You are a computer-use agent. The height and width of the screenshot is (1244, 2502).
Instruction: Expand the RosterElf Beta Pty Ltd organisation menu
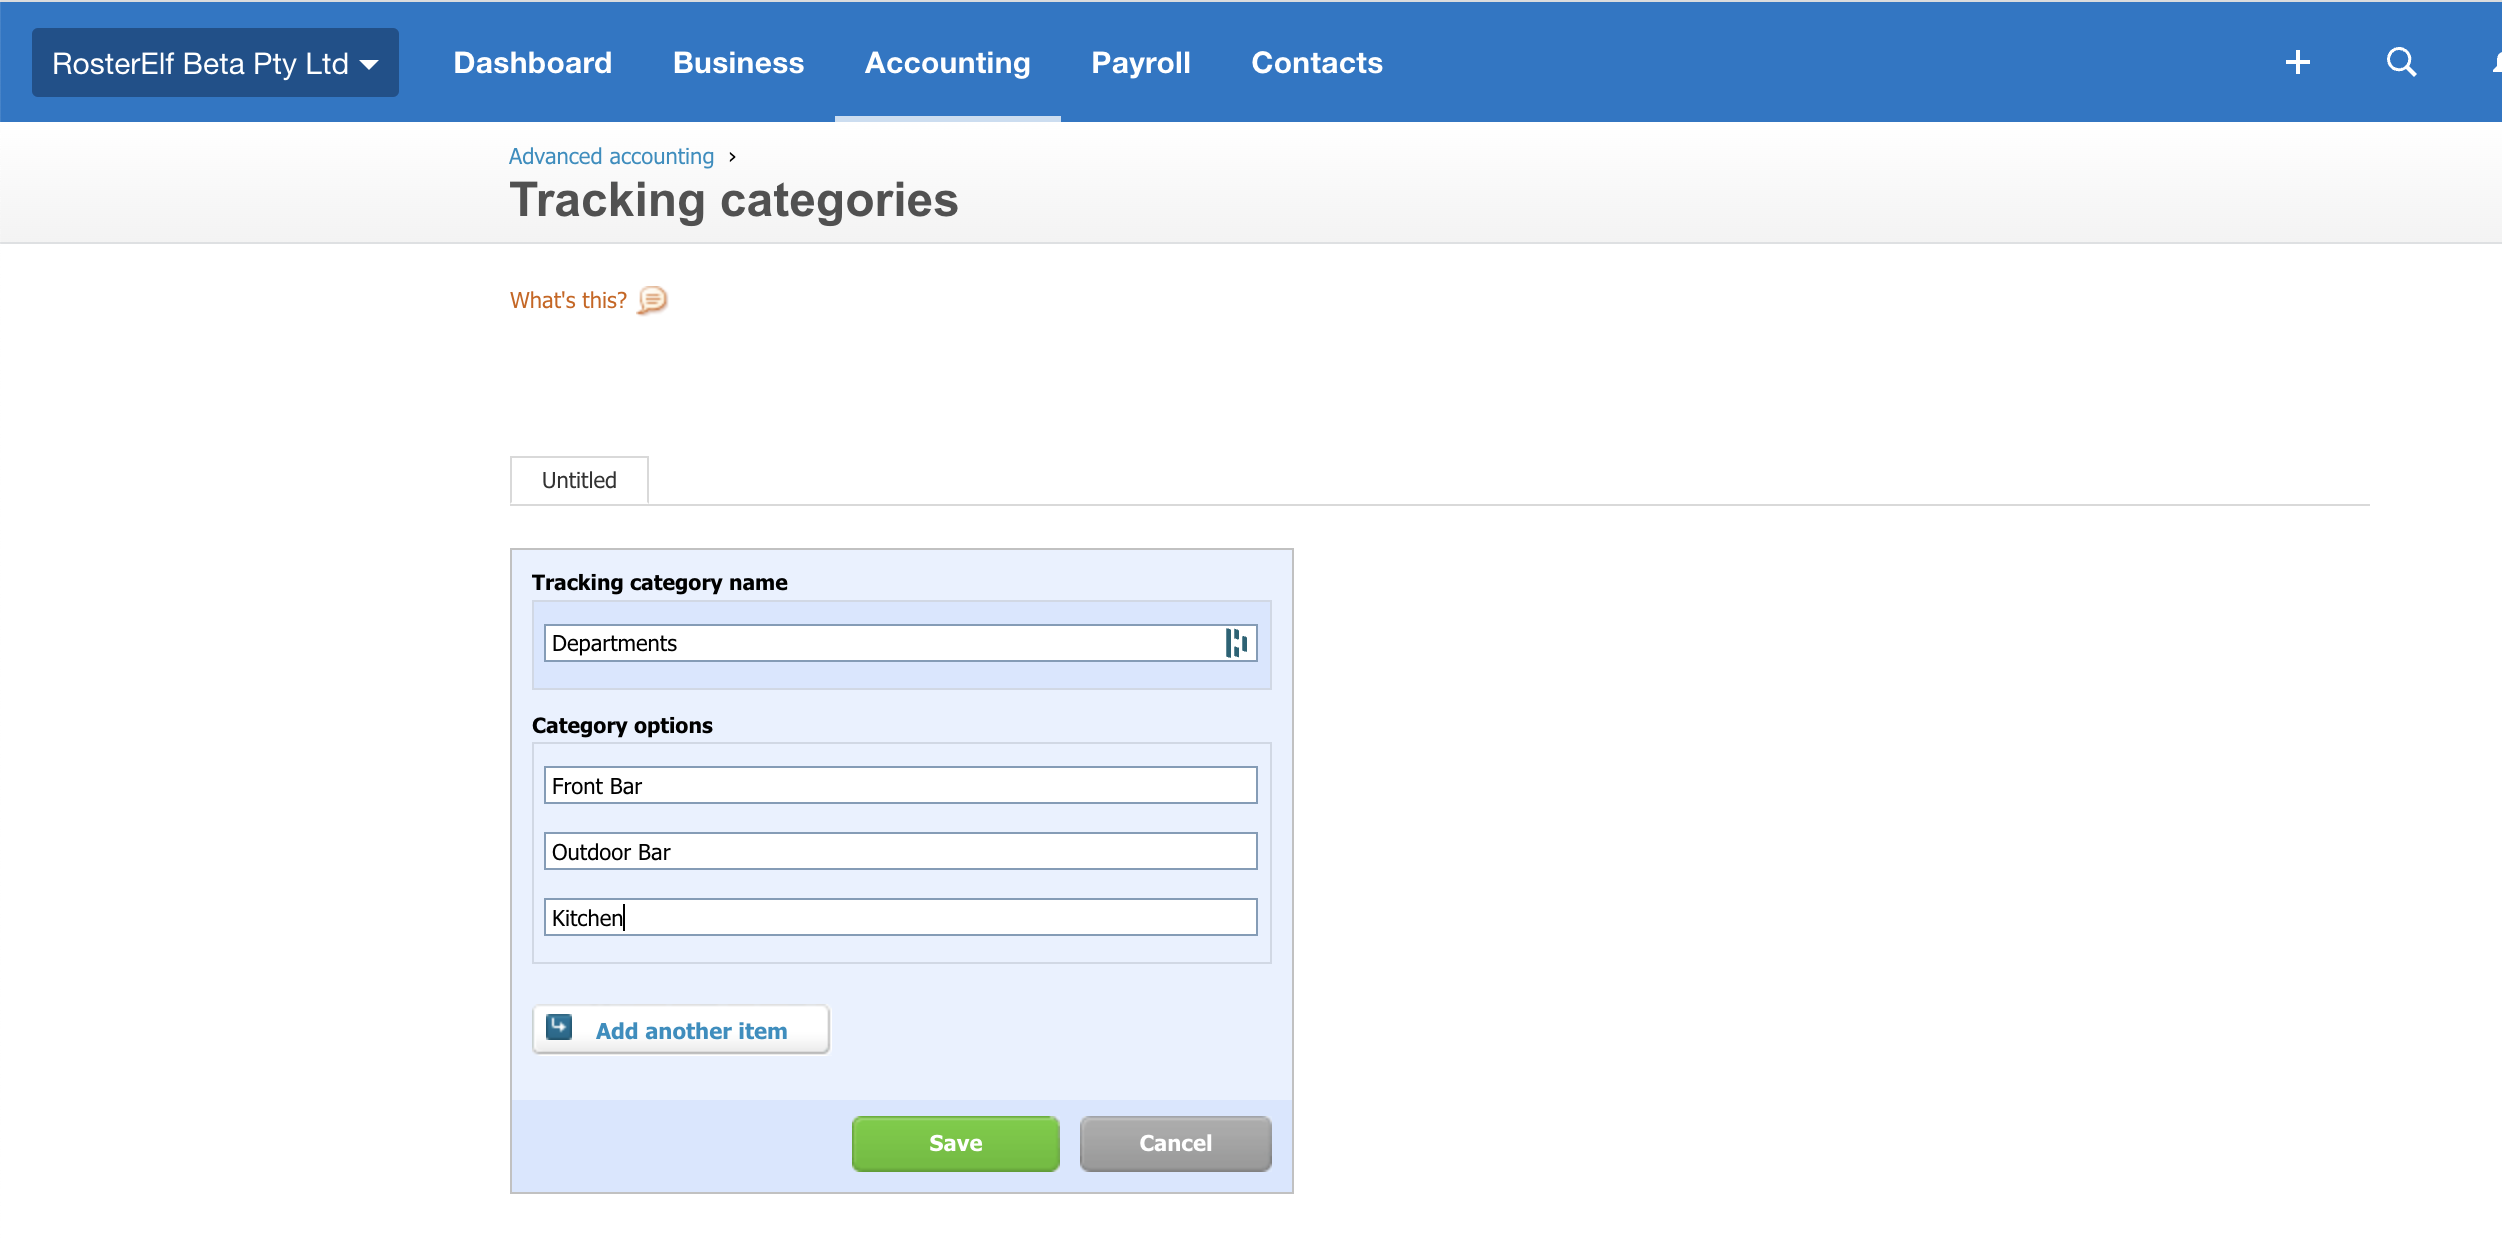click(215, 62)
